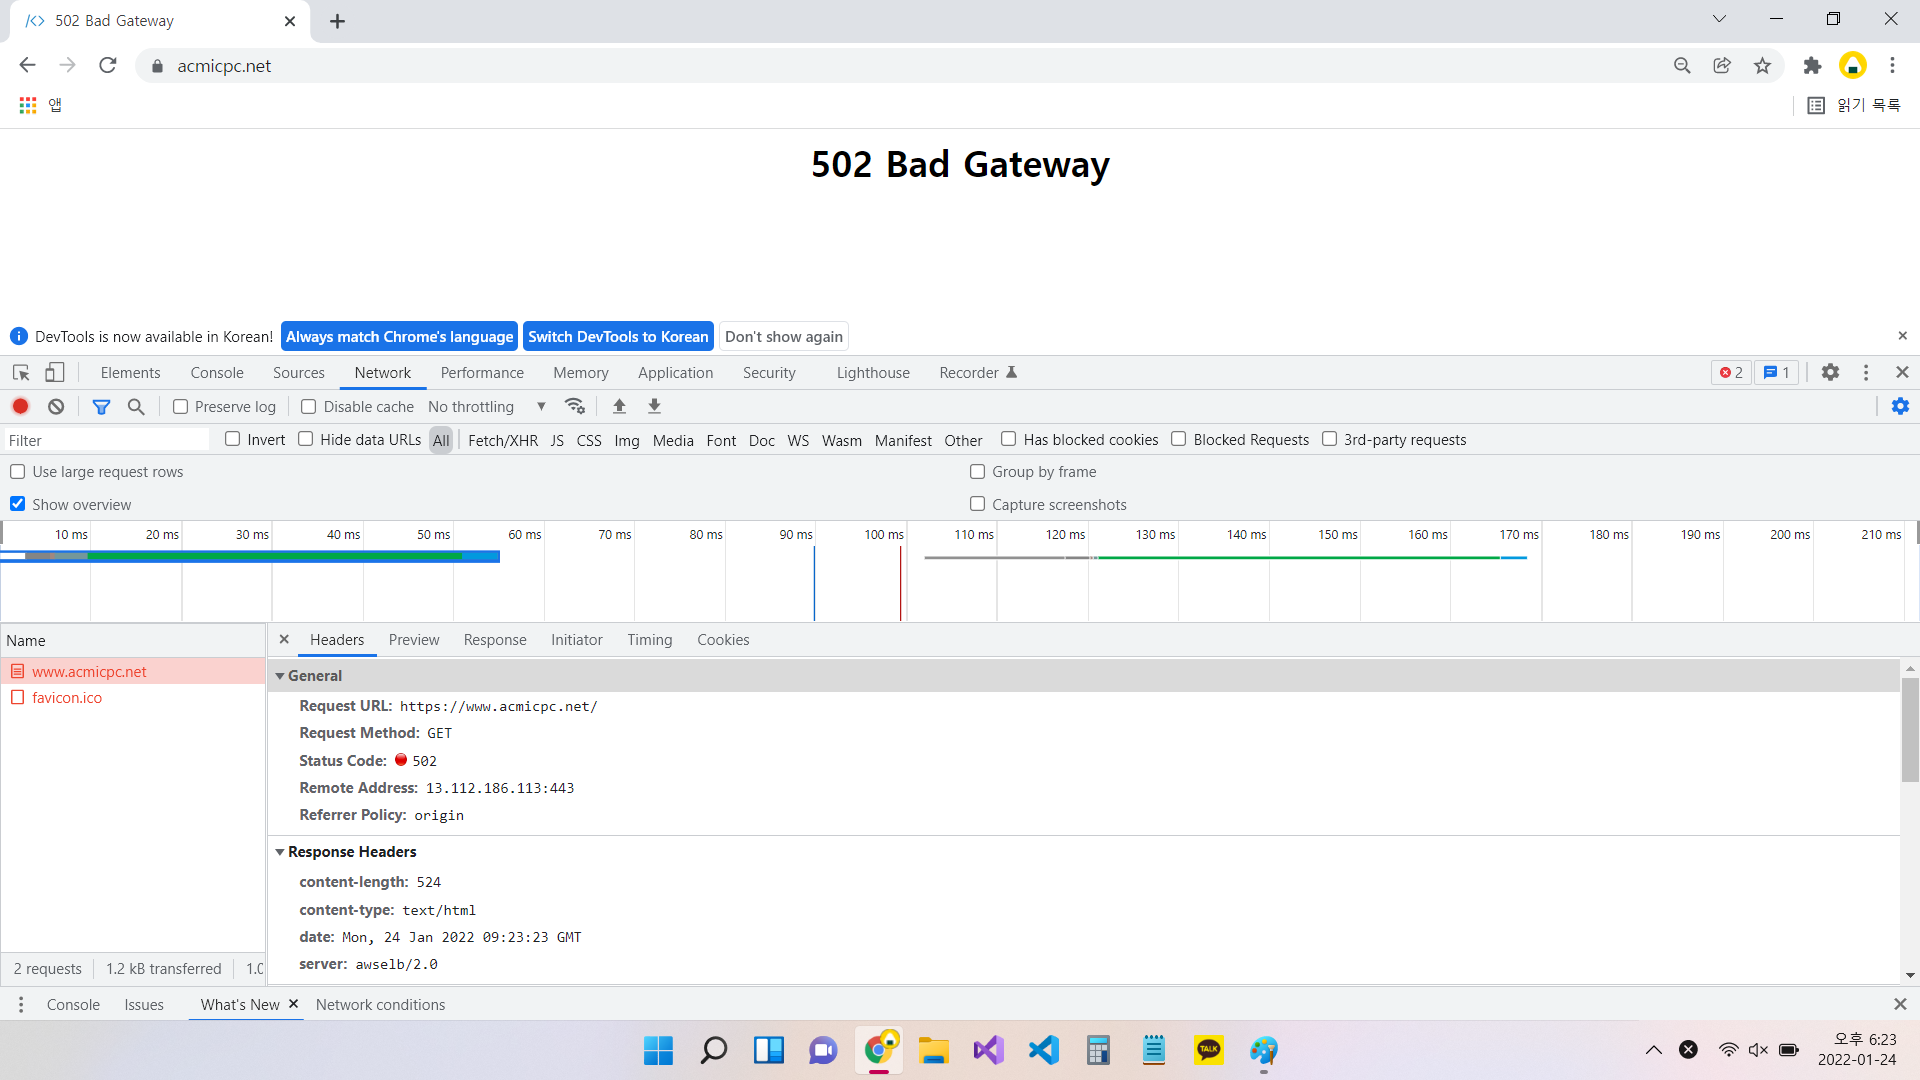This screenshot has width=1920, height=1080.
Task: Uncheck Show overview checkbox
Action: tap(18, 504)
